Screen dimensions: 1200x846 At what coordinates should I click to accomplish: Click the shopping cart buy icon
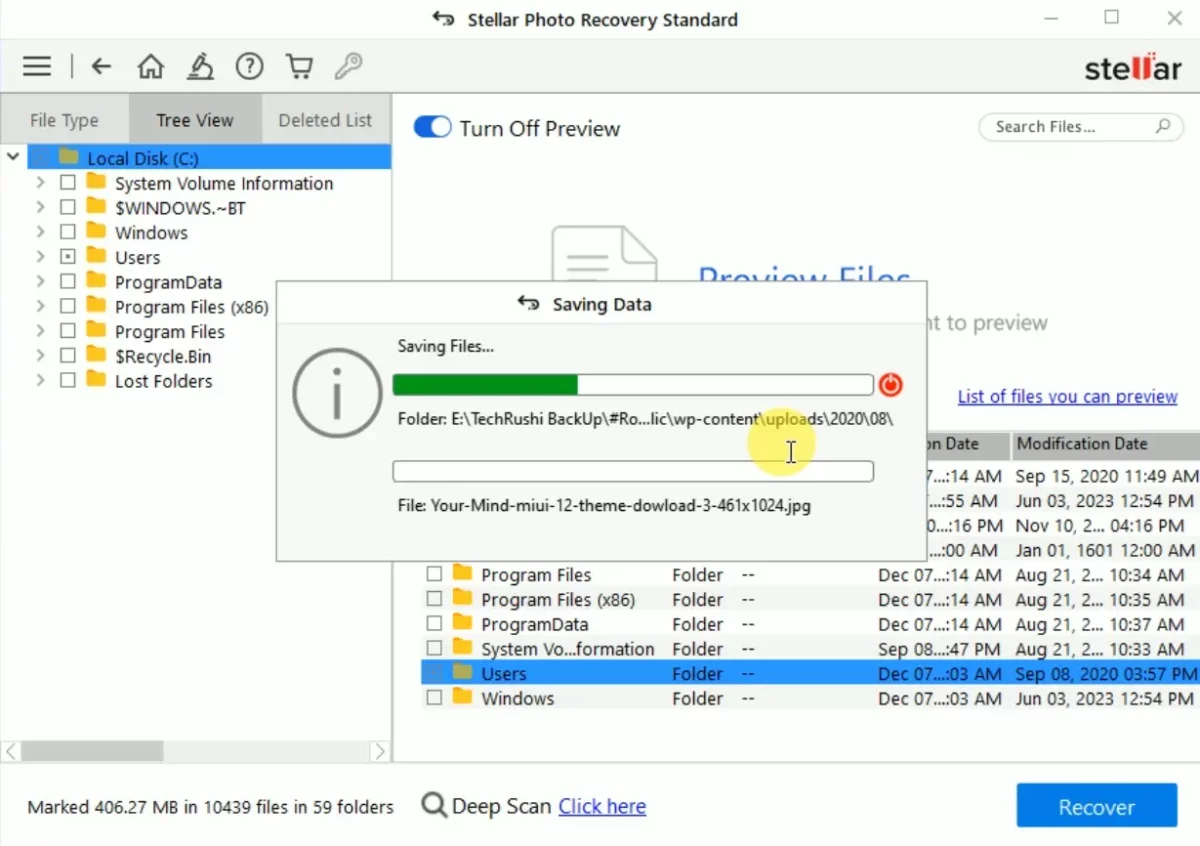[299, 67]
